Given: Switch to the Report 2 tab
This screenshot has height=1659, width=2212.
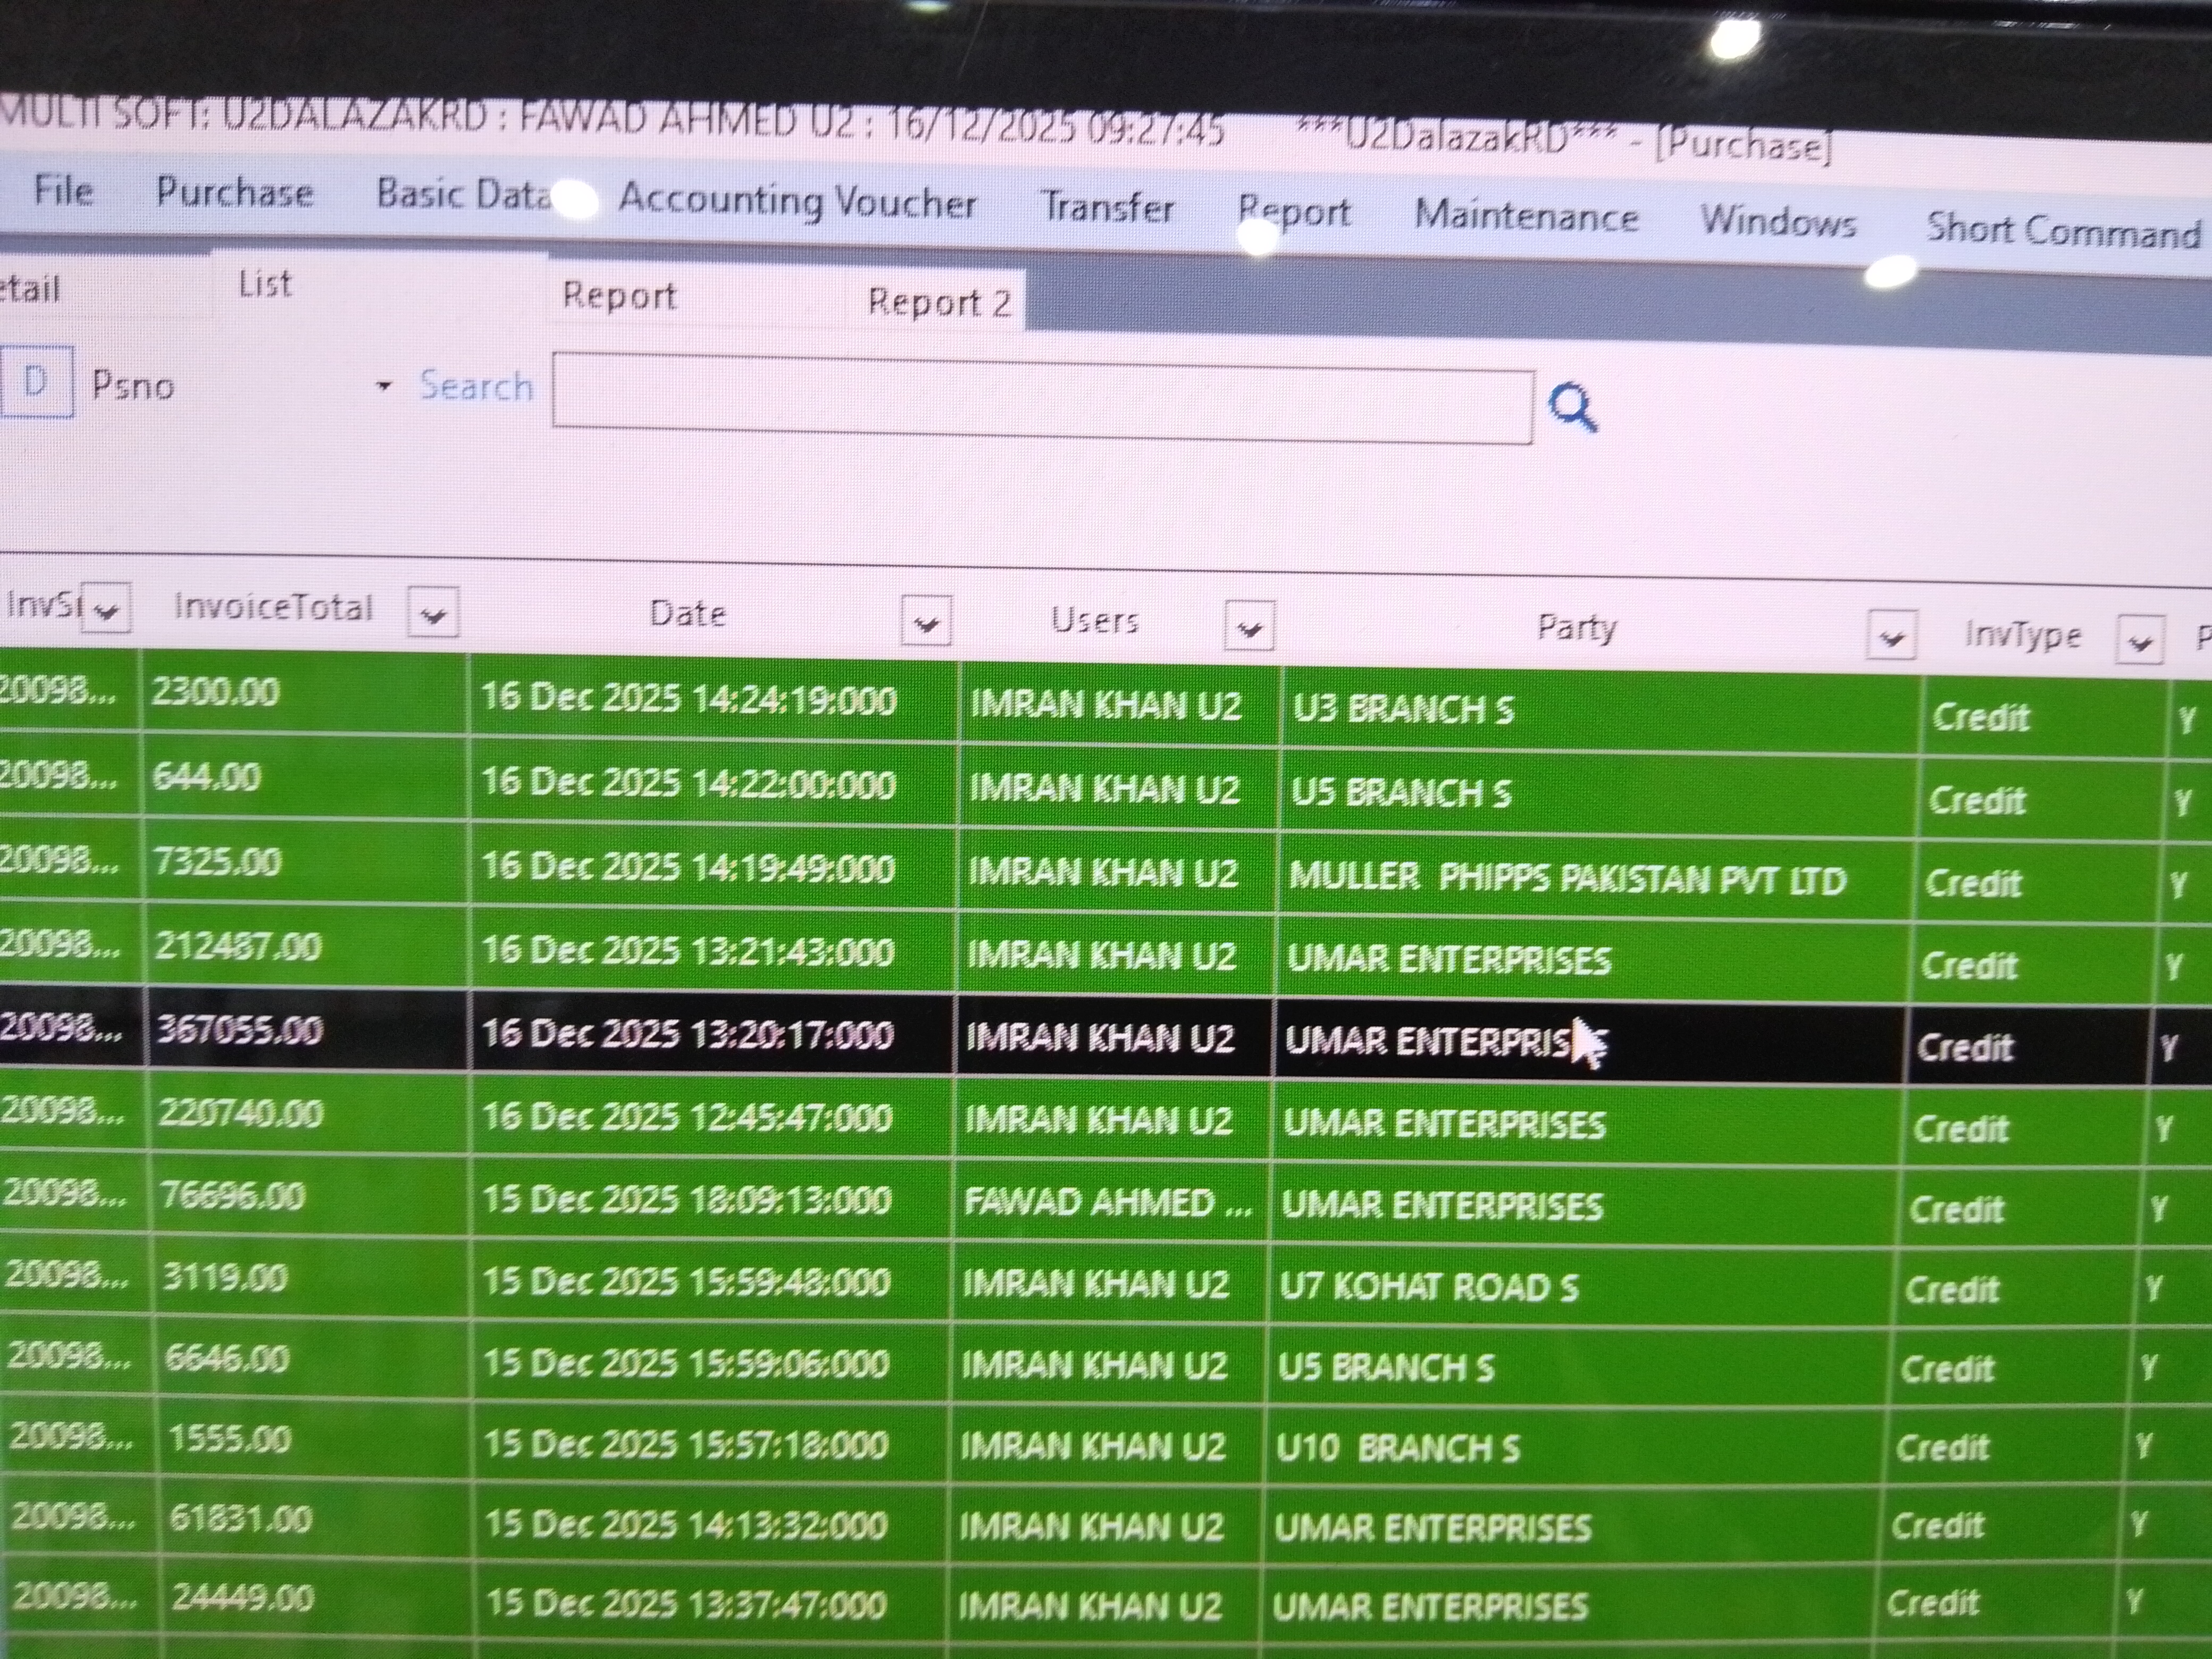Looking at the screenshot, I should 938,302.
